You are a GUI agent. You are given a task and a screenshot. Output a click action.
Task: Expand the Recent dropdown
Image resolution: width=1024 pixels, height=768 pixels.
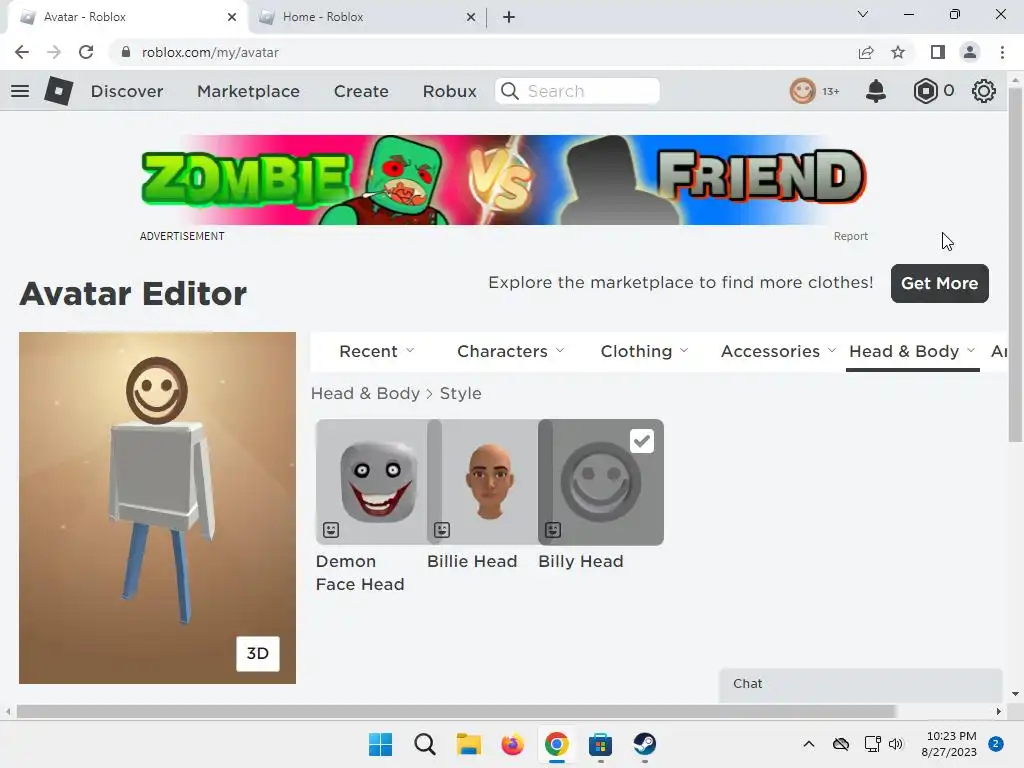pyautogui.click(x=377, y=351)
